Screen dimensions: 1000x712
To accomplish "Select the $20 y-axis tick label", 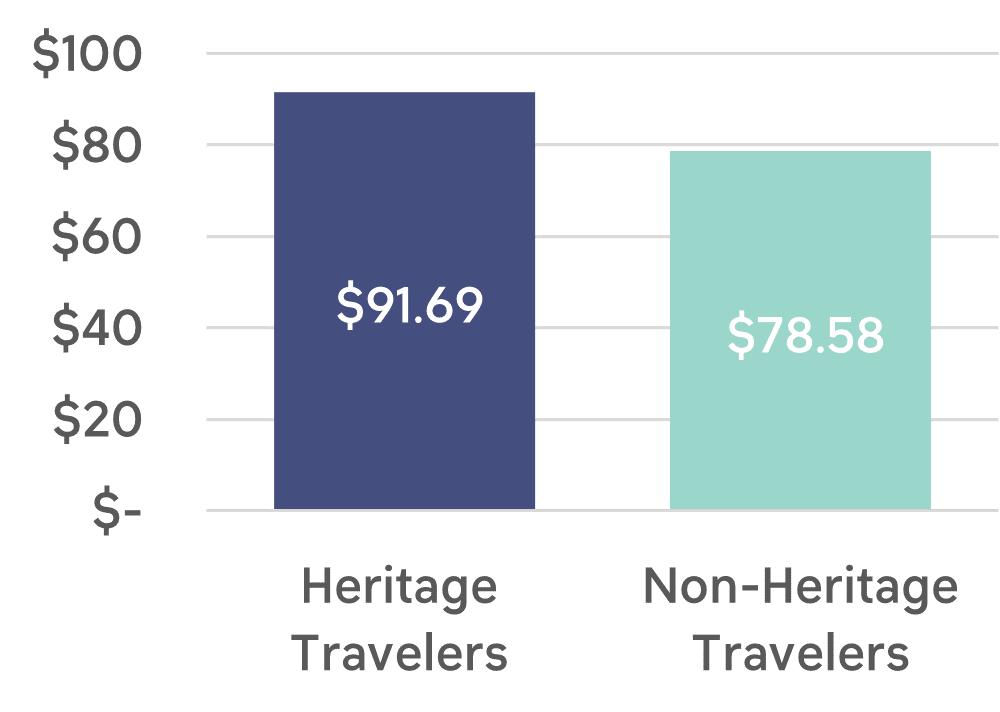I will (x=96, y=420).
